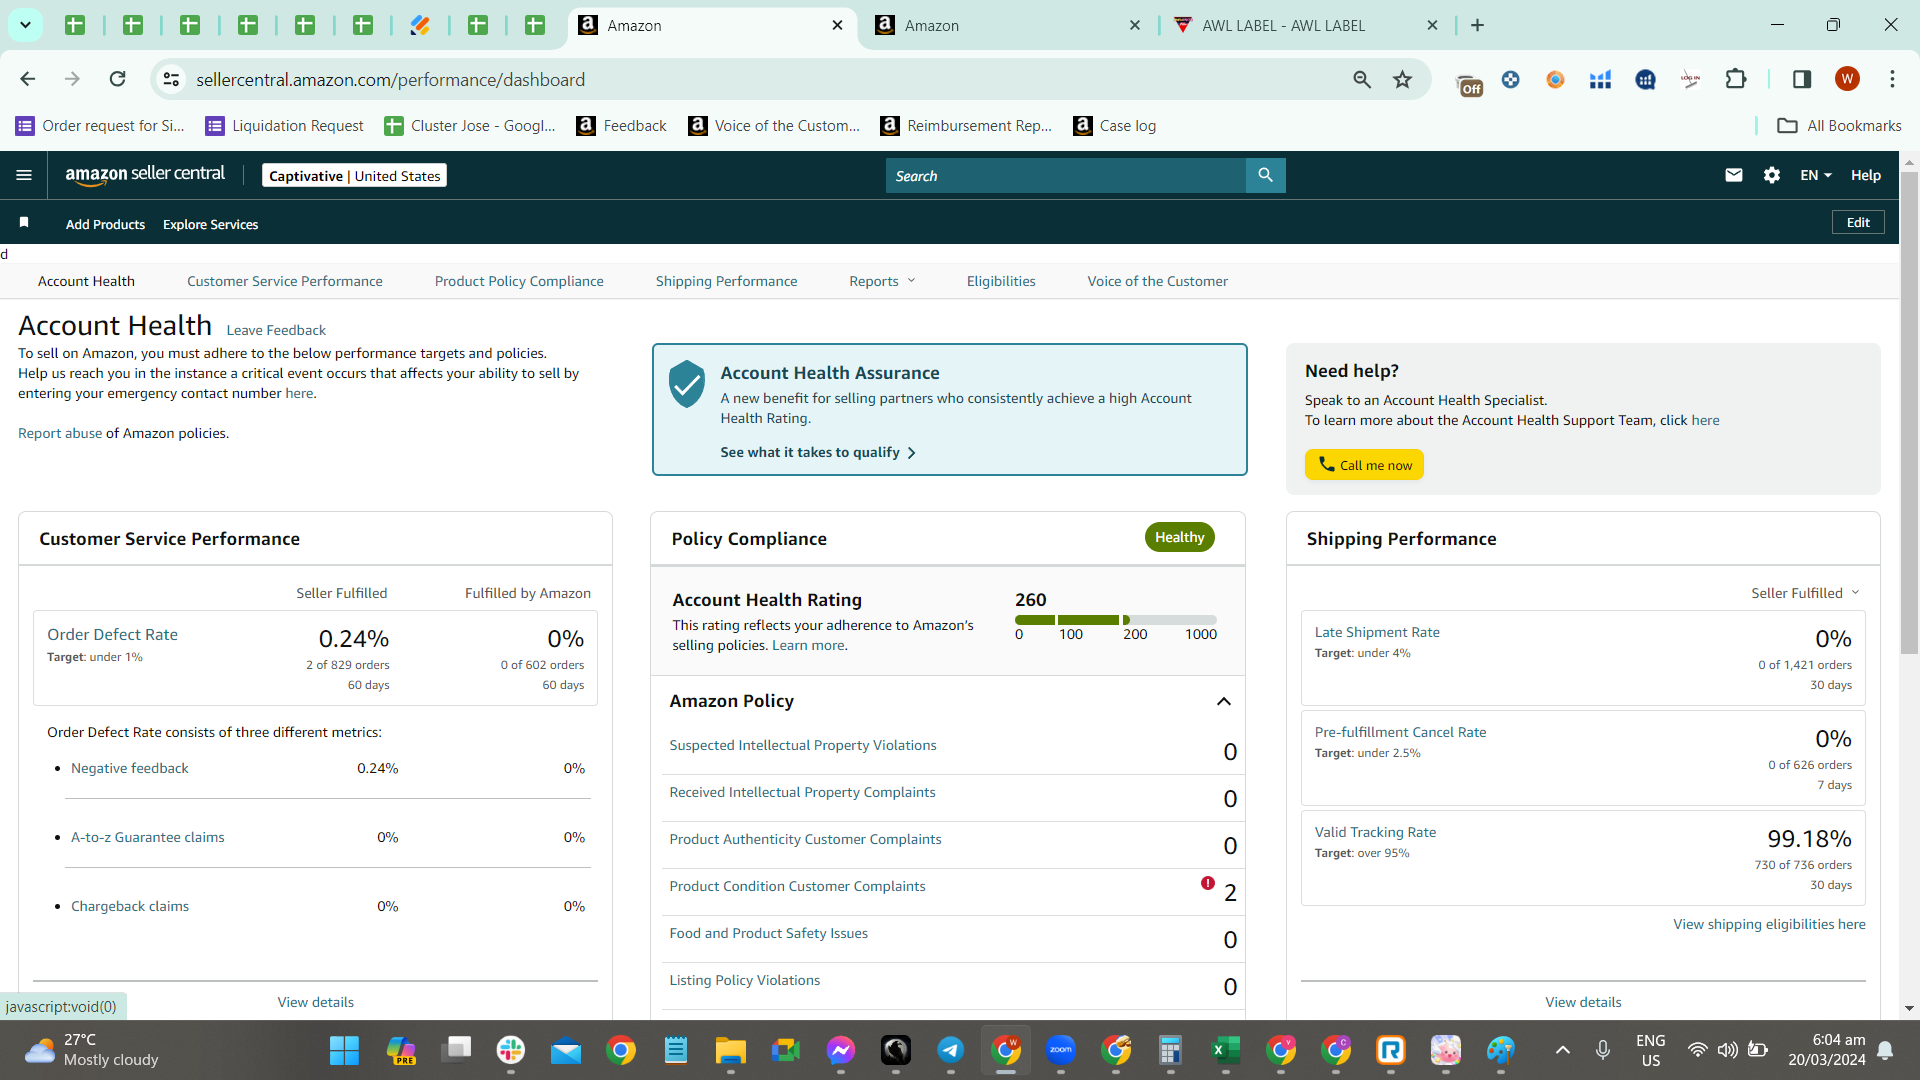This screenshot has width=1920, height=1080.
Task: Open the Eligibilities tab
Action: [1001, 281]
